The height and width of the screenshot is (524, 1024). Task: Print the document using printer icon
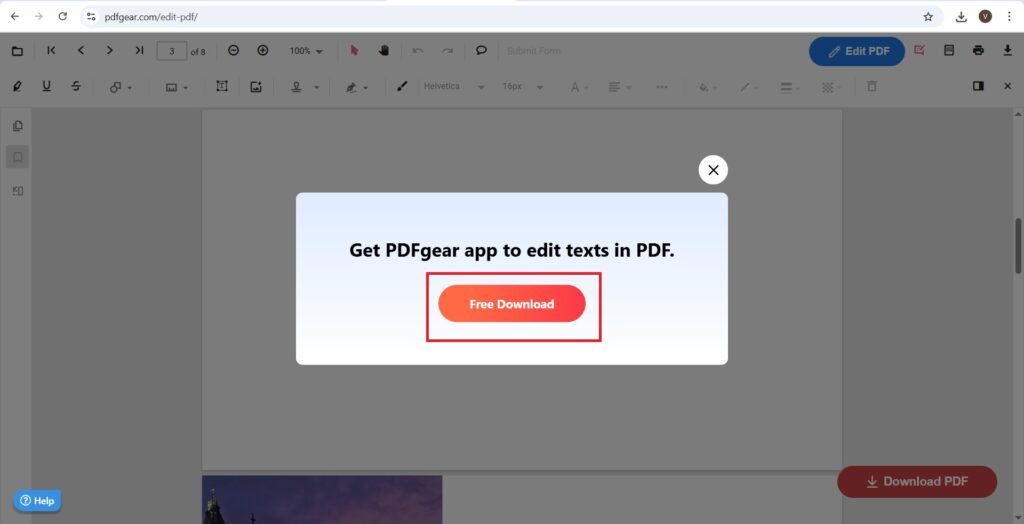tap(978, 51)
